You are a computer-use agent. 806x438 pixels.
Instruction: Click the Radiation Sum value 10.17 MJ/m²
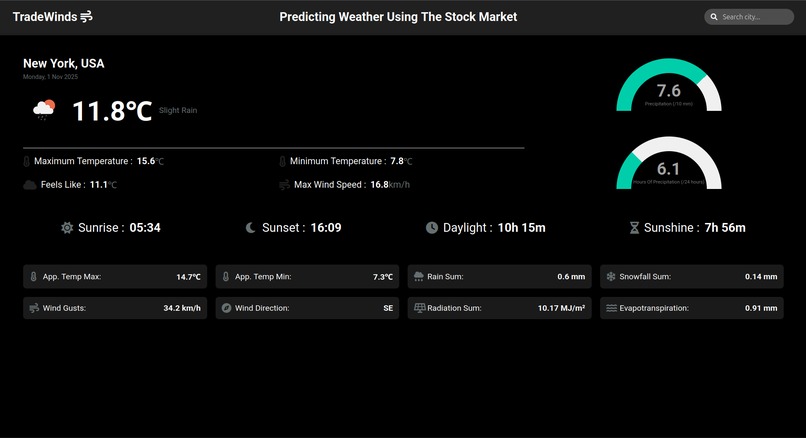pyautogui.click(x=561, y=308)
